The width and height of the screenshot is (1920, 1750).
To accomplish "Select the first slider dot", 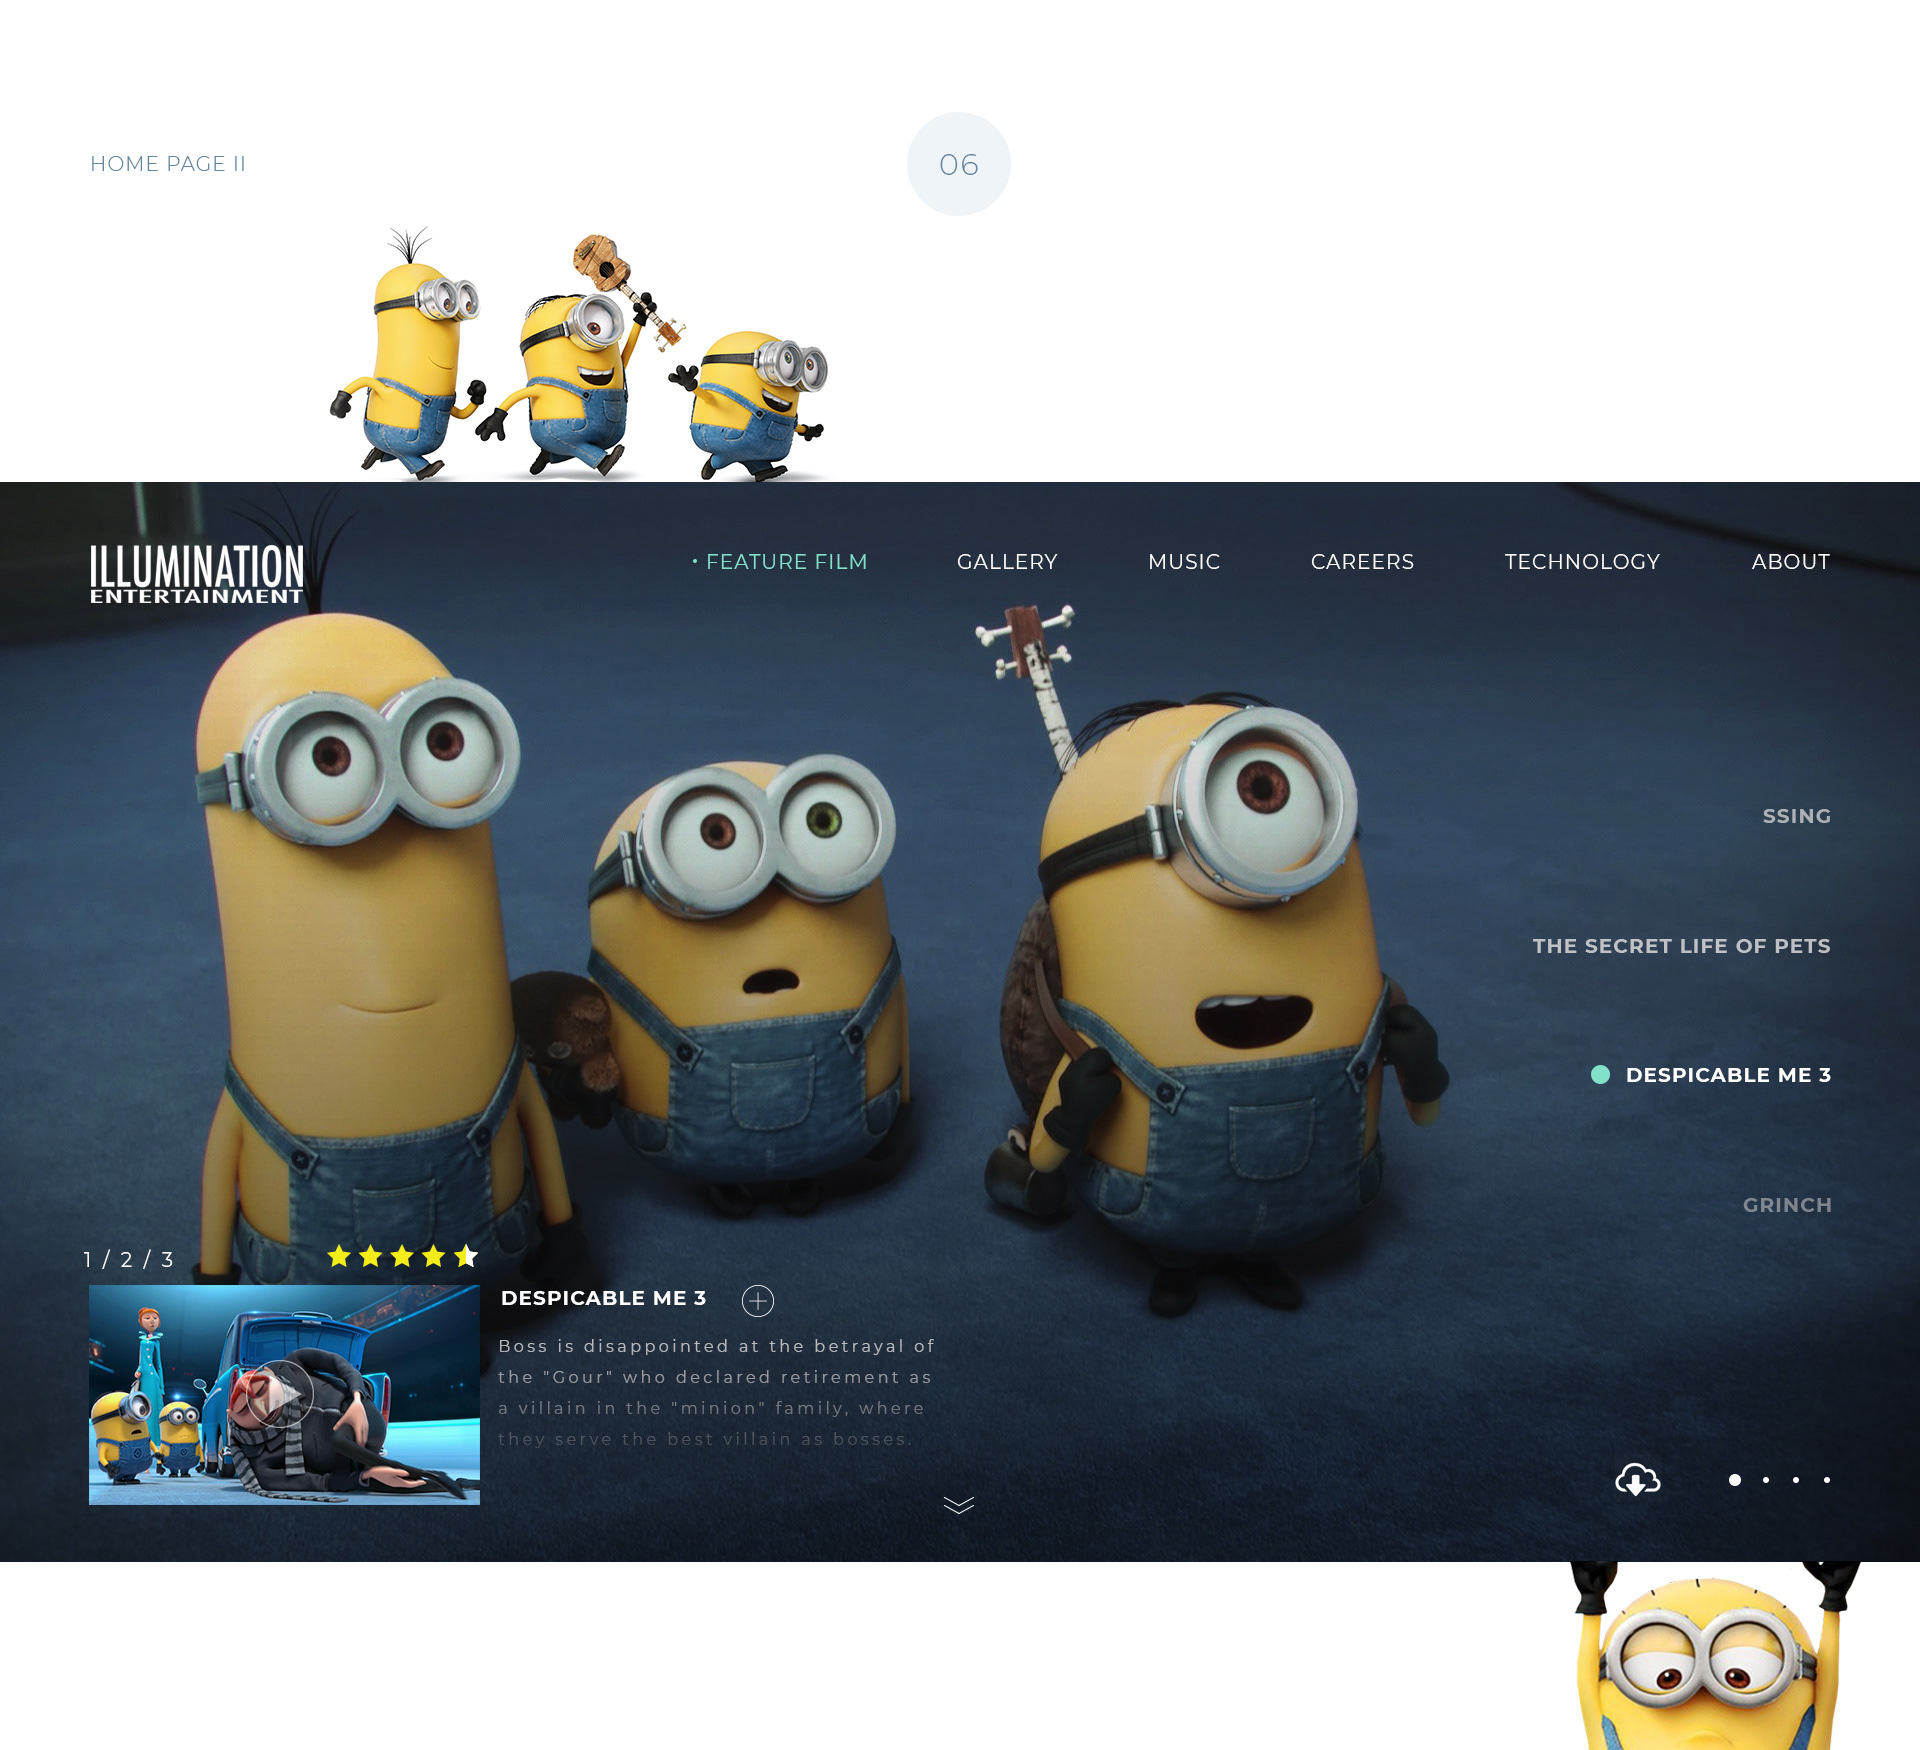I will point(1735,1480).
